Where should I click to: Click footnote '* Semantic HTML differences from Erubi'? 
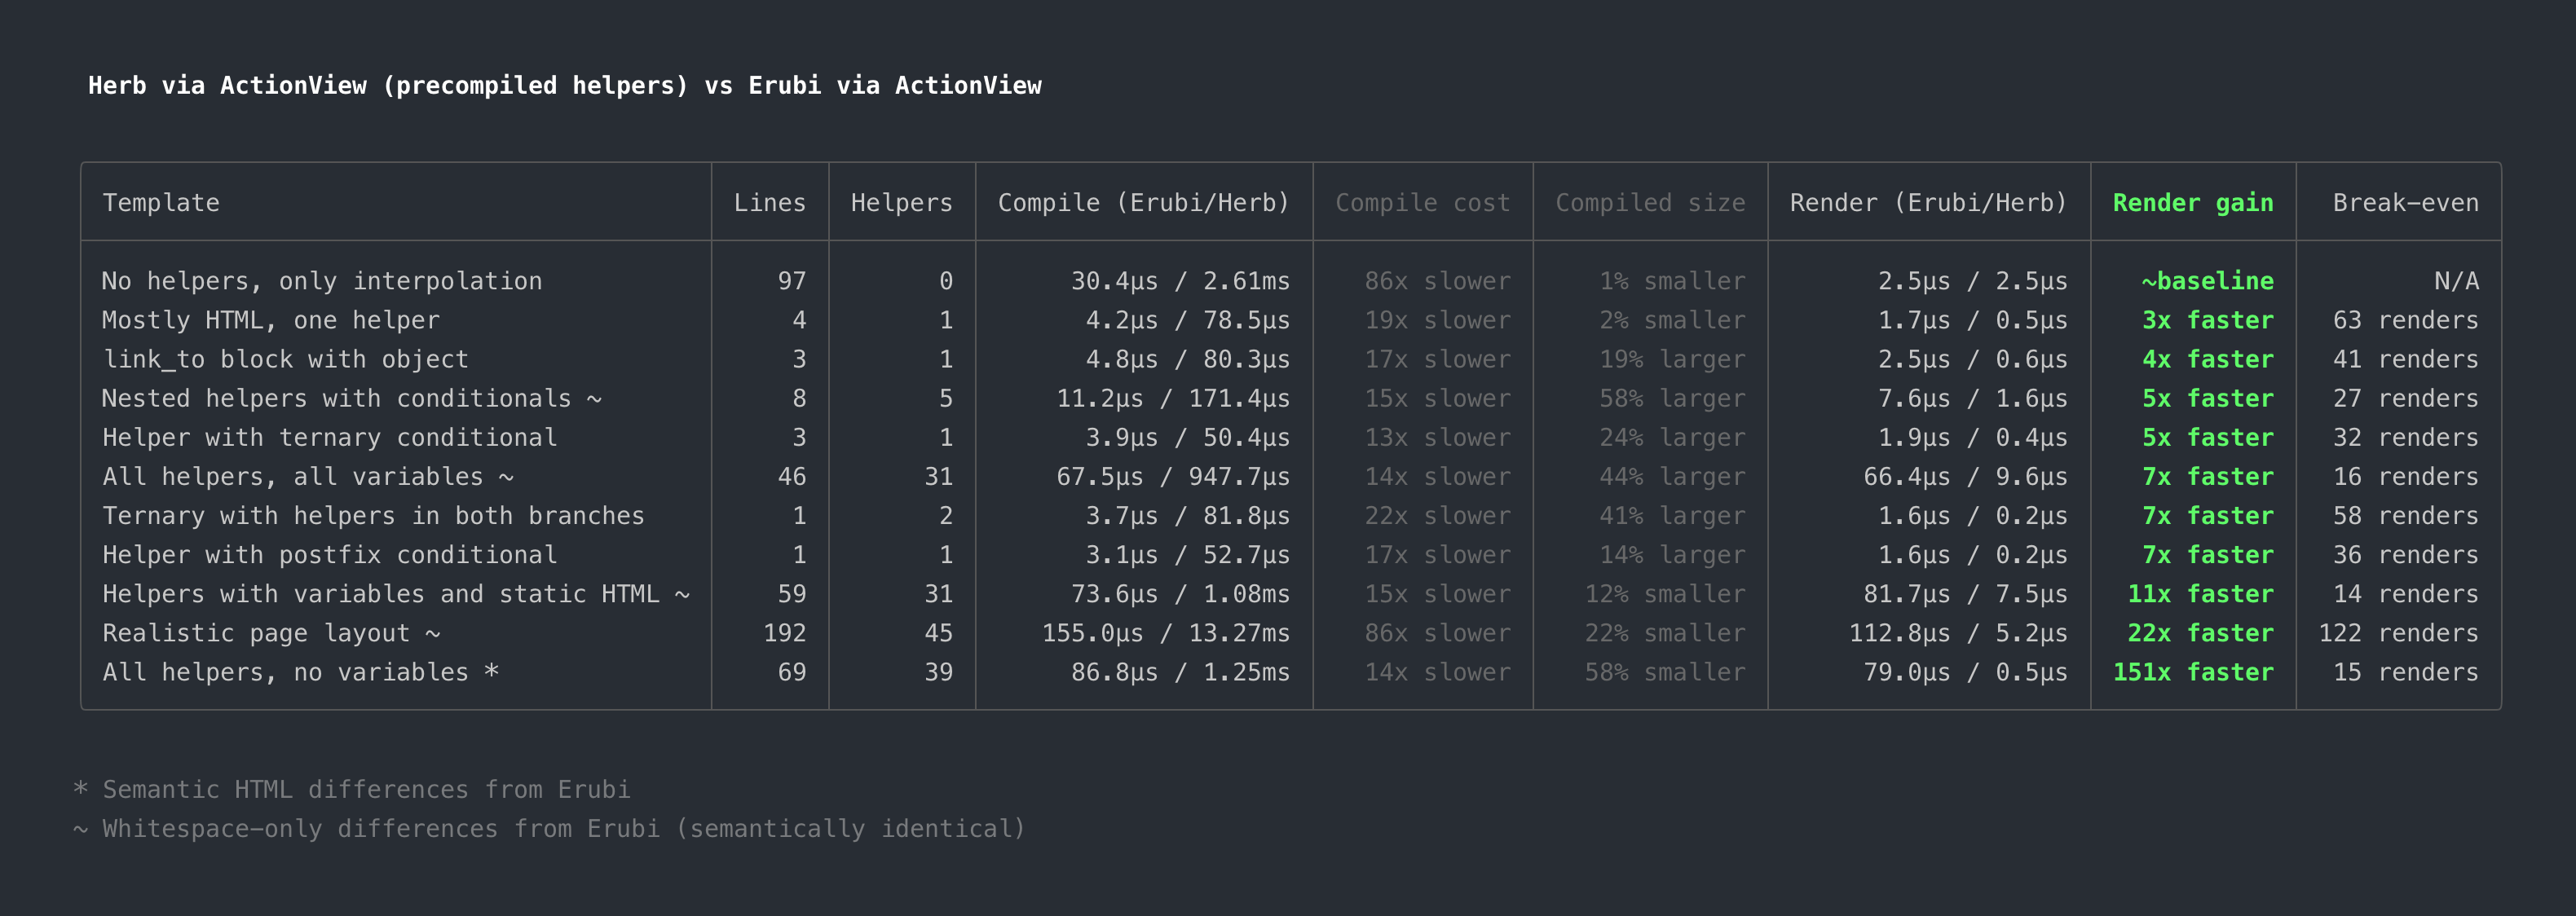(x=352, y=789)
